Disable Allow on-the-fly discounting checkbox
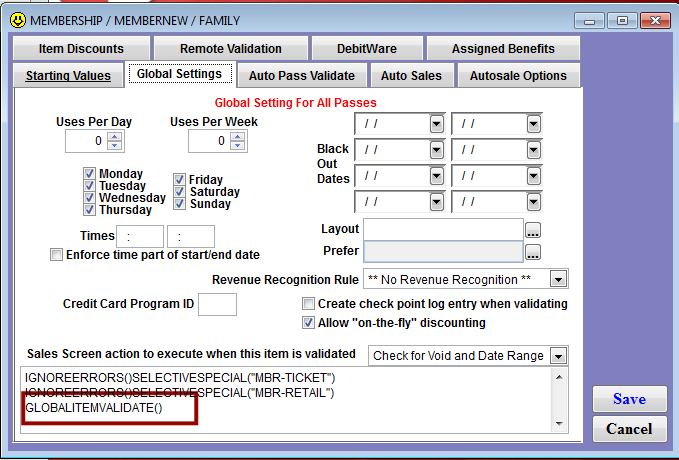The height and width of the screenshot is (460, 679). [x=308, y=323]
